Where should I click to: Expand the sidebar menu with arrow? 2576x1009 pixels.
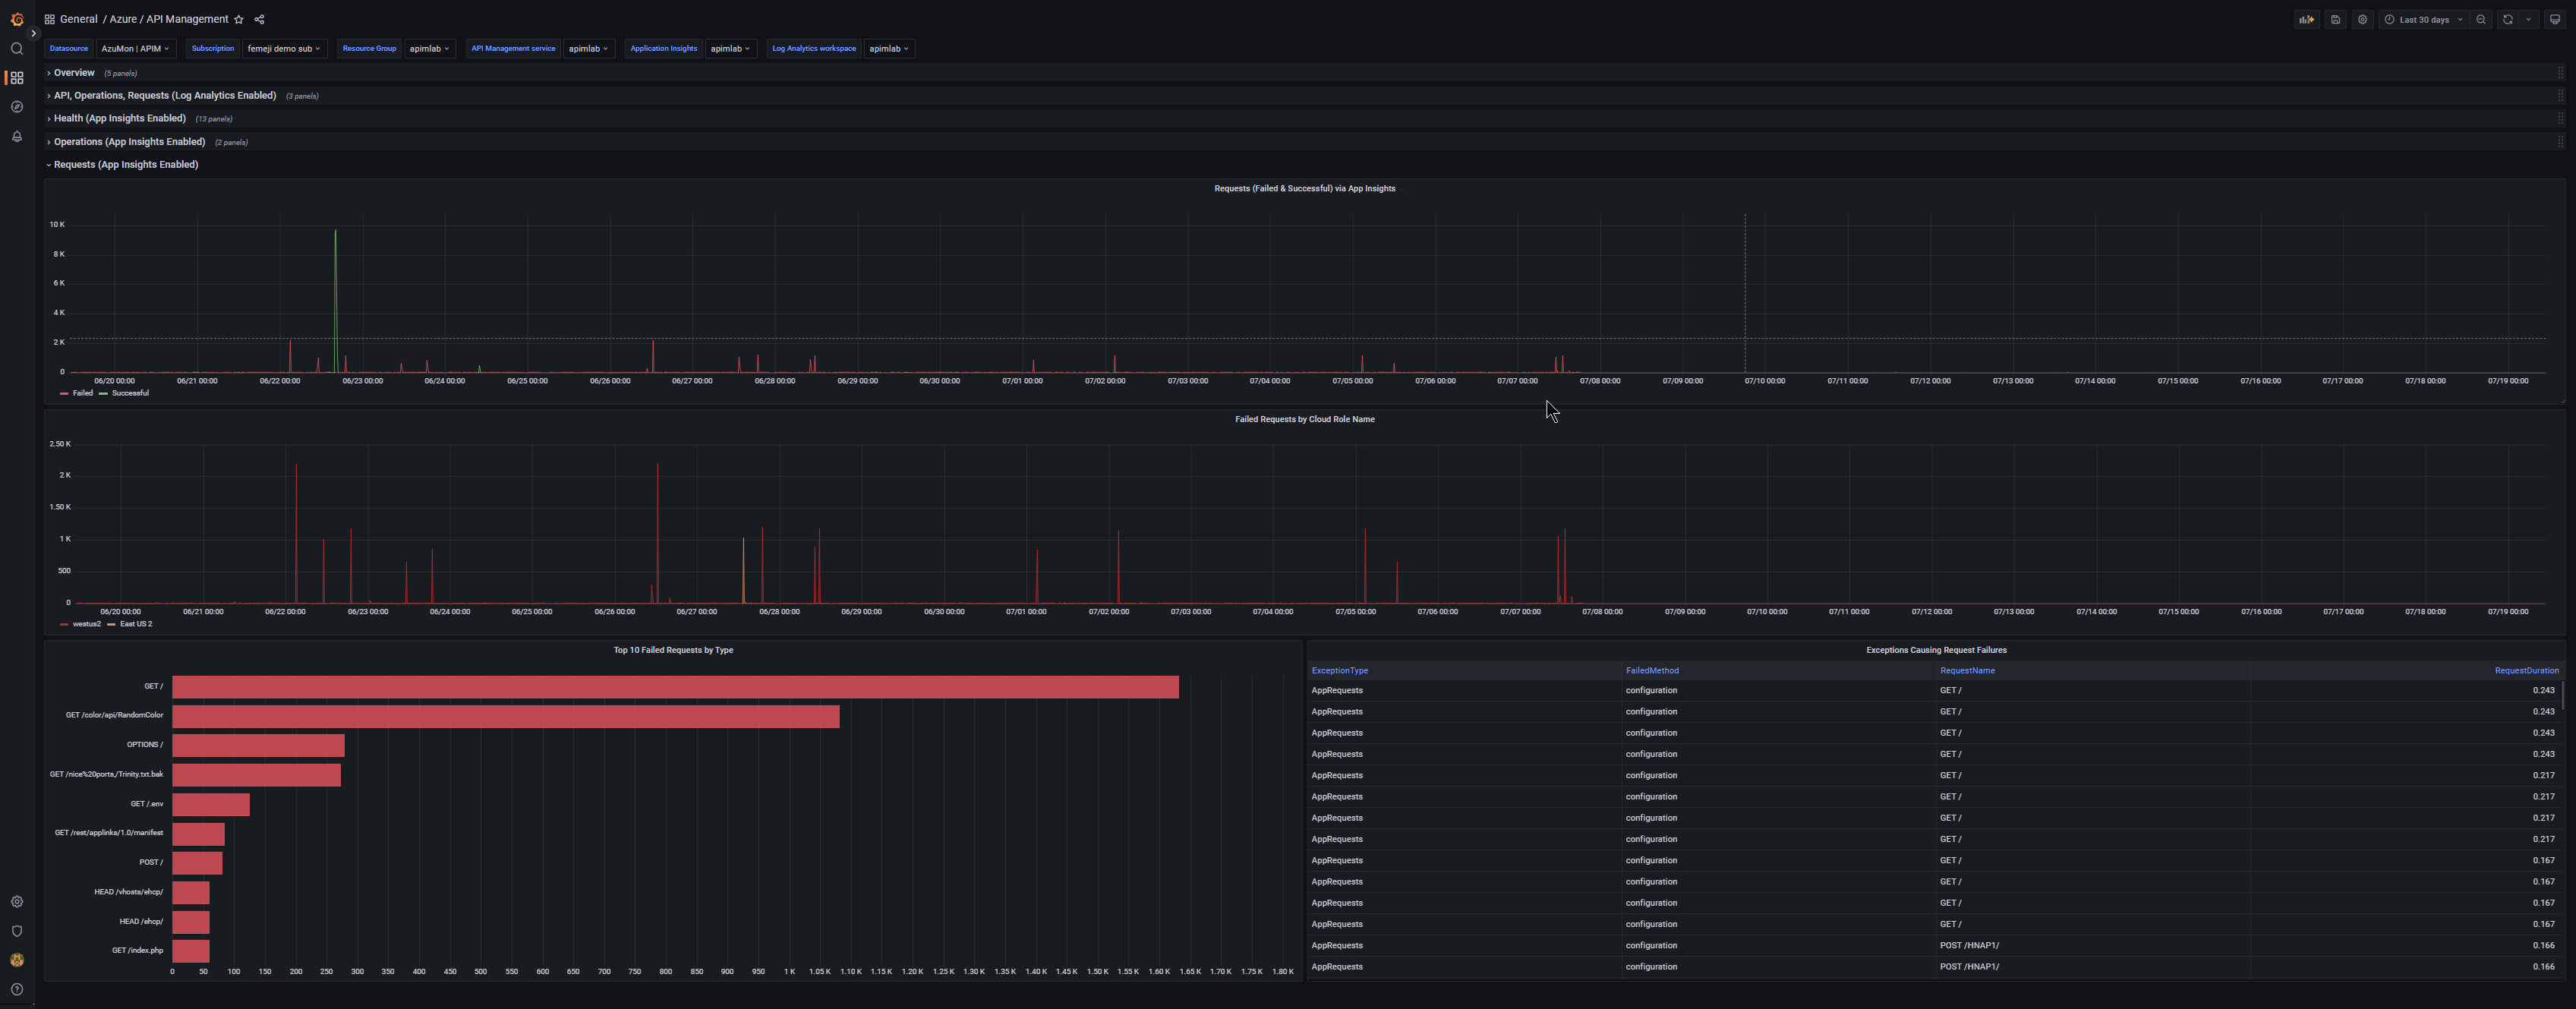pos(33,33)
